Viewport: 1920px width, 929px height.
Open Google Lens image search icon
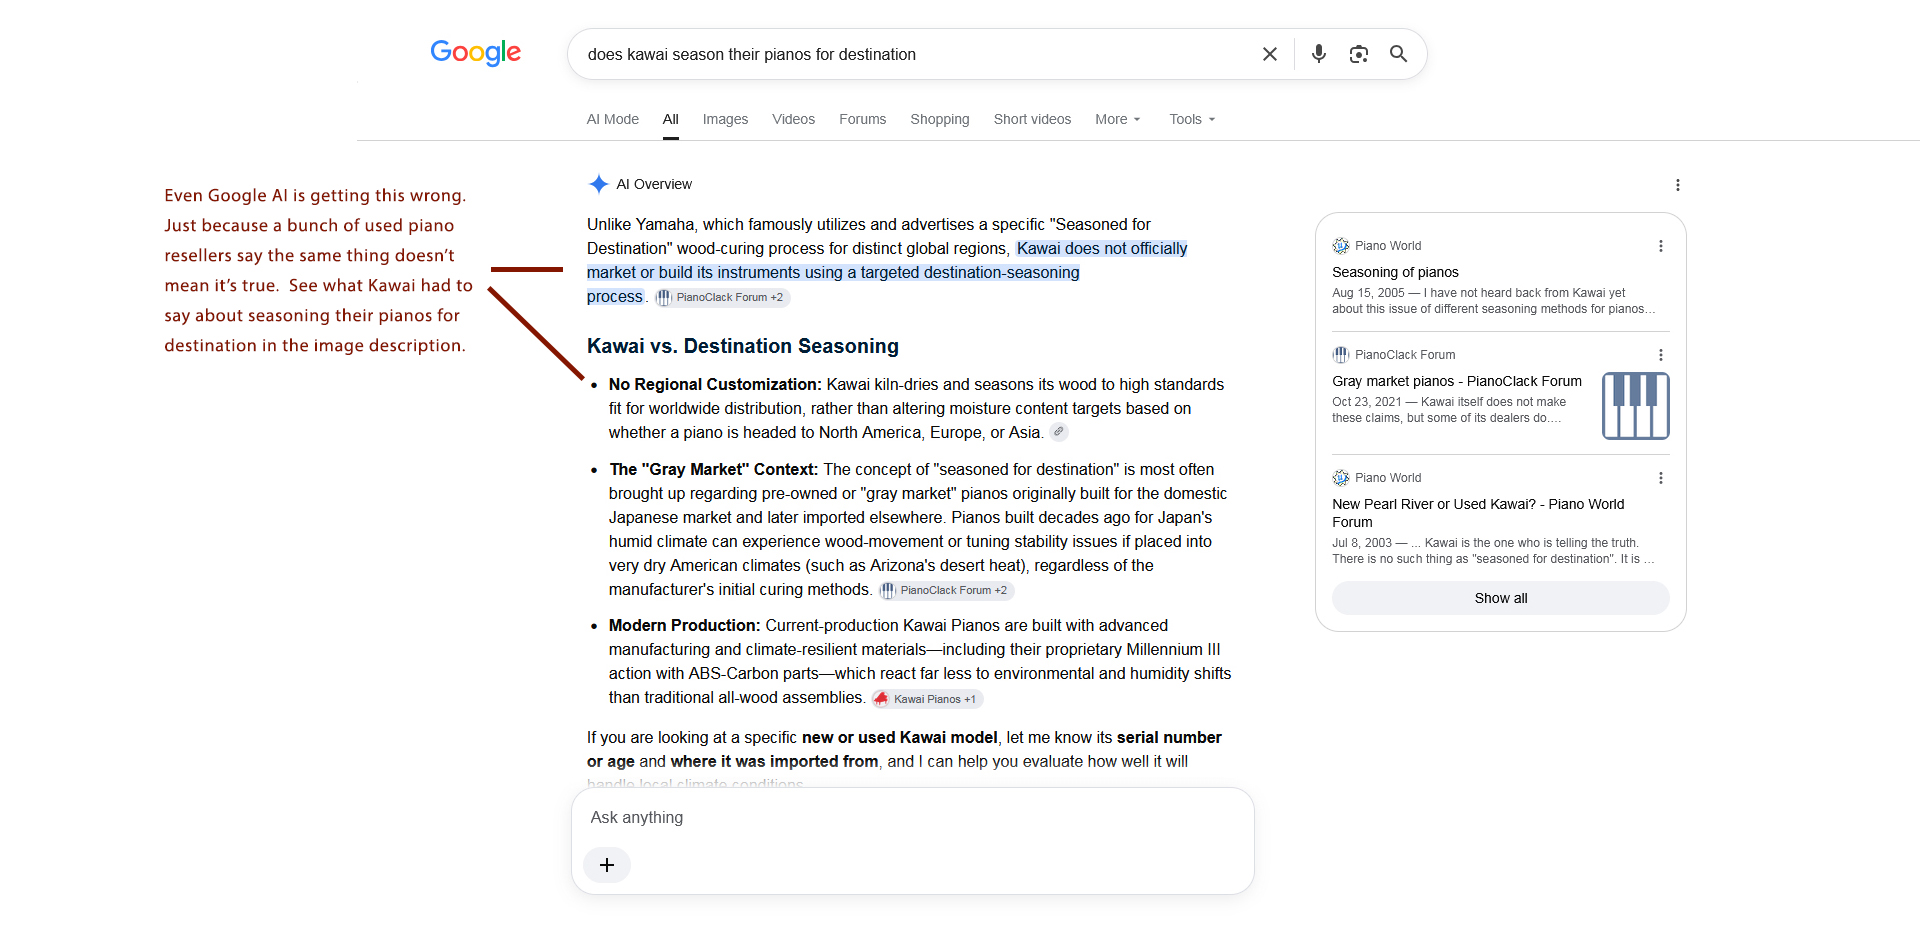(1358, 54)
